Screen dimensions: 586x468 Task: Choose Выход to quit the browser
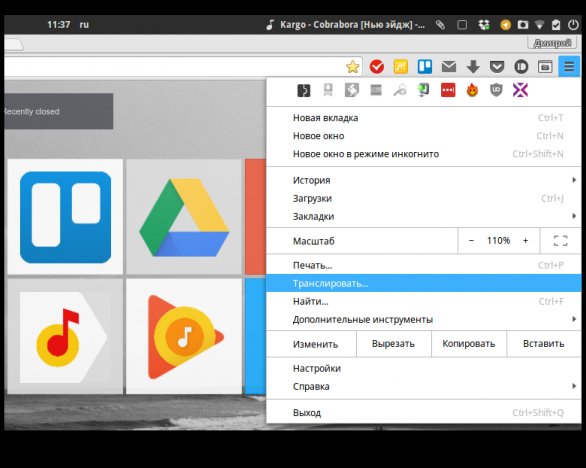click(x=424, y=413)
